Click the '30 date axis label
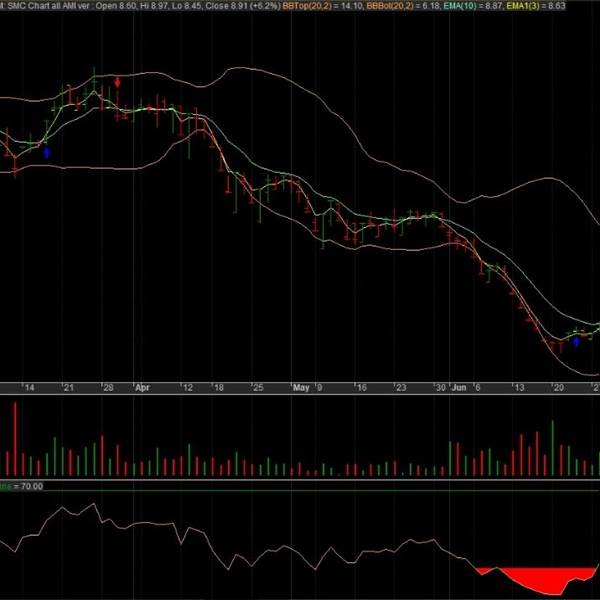This screenshot has width=600, height=600. pos(440,388)
